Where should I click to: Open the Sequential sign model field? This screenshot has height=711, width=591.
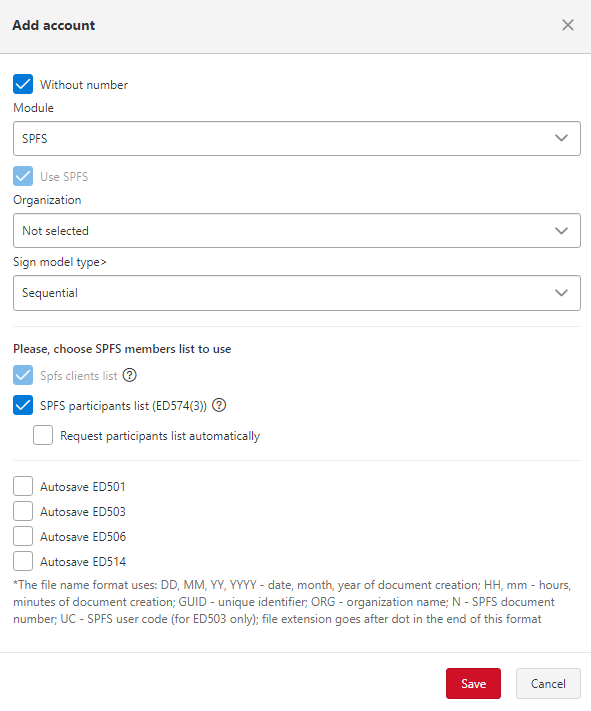(297, 293)
